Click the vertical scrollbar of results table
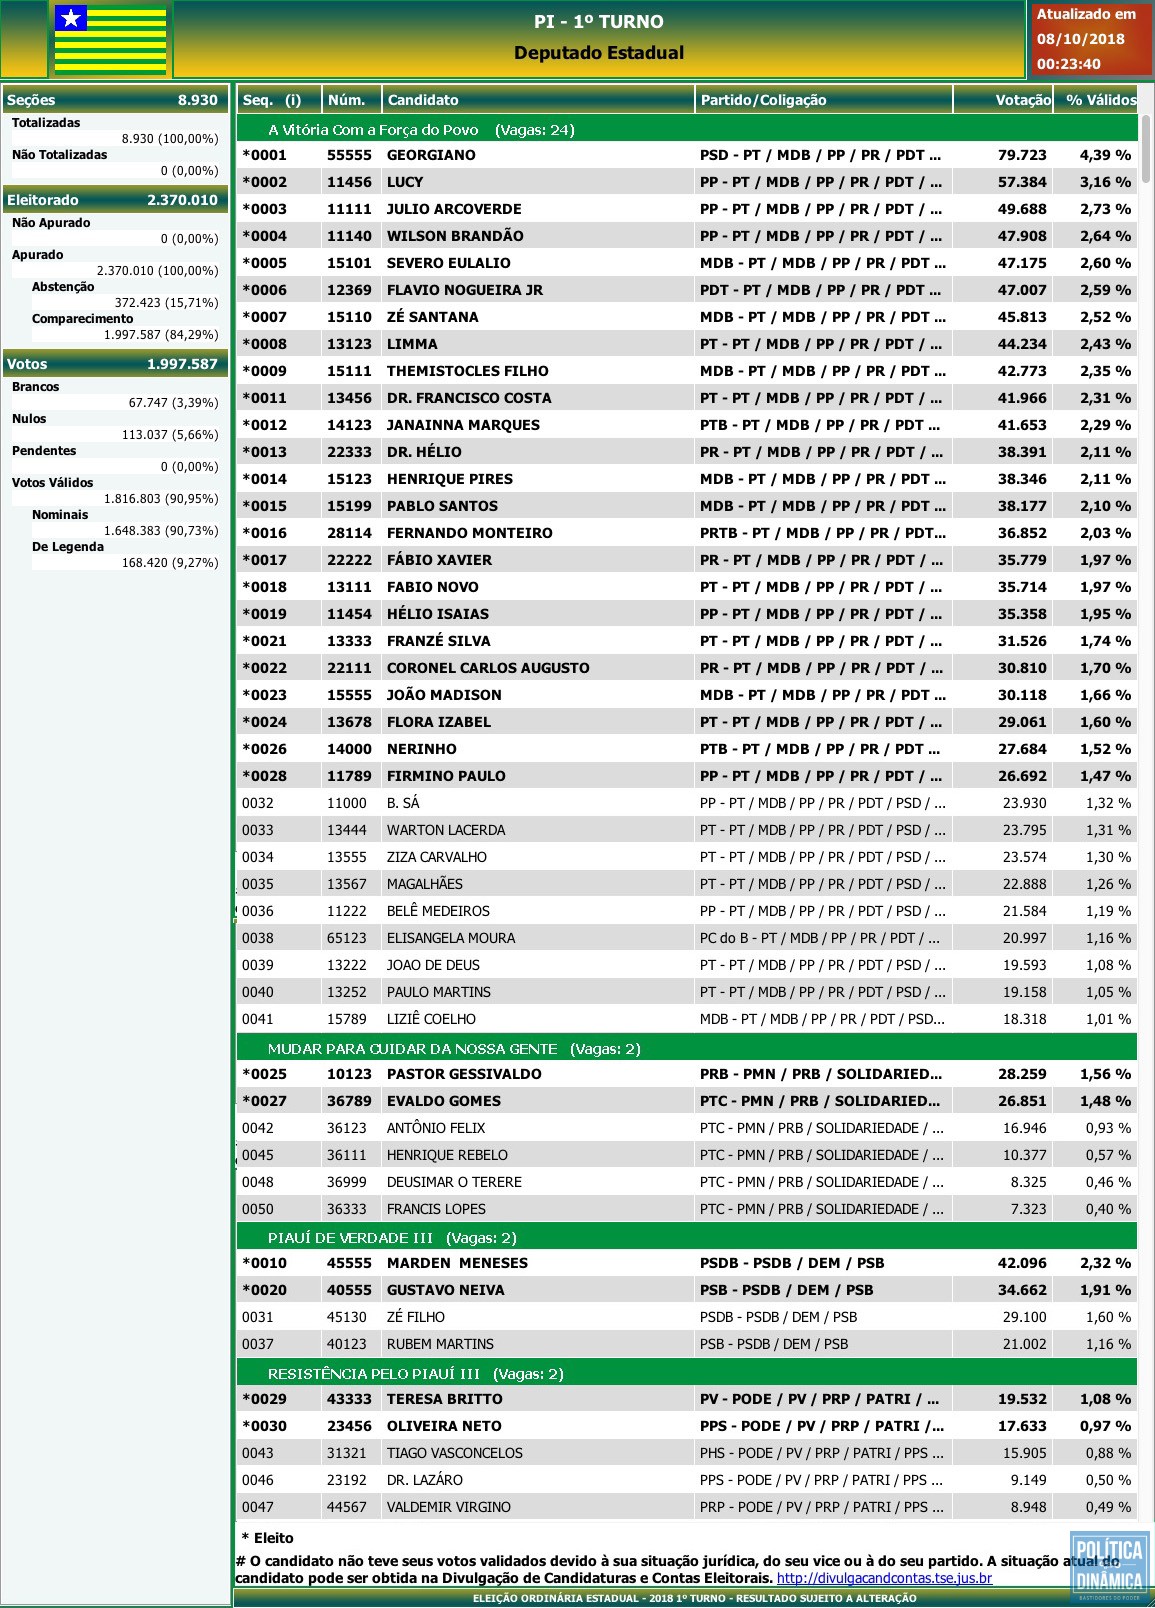The width and height of the screenshot is (1155, 1608). coord(1146,148)
